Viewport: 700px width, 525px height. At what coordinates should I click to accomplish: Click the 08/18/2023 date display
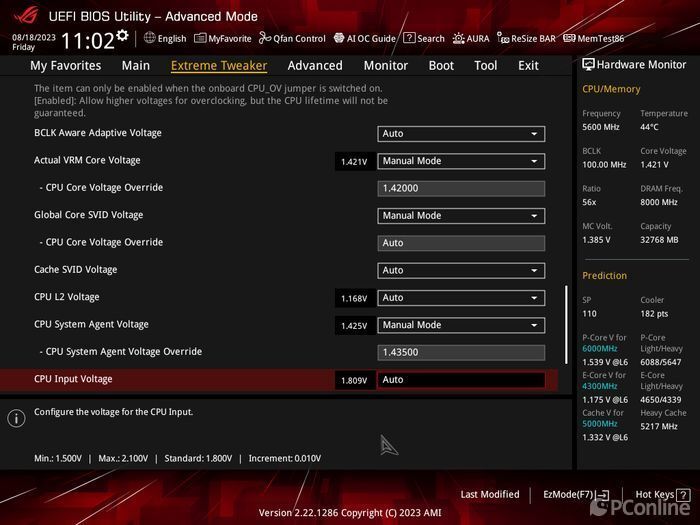34,38
